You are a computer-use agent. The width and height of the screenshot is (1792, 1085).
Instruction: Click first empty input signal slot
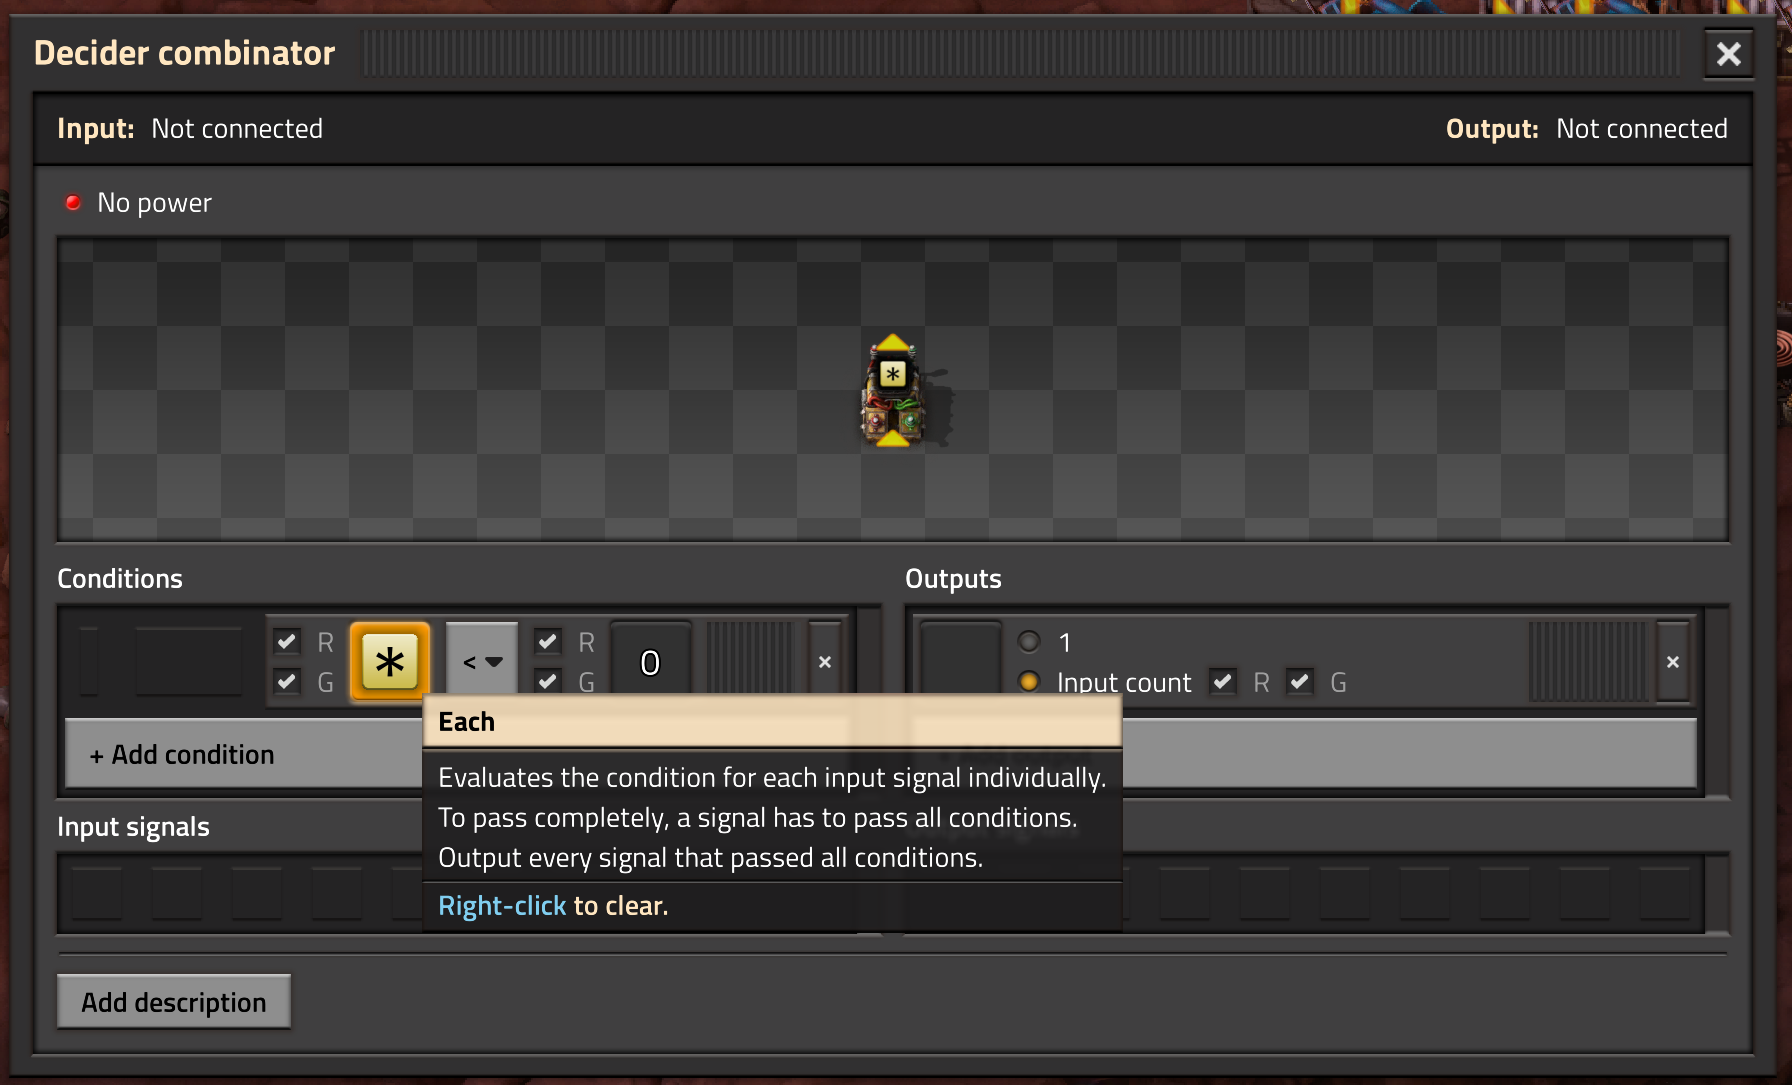coord(97,893)
